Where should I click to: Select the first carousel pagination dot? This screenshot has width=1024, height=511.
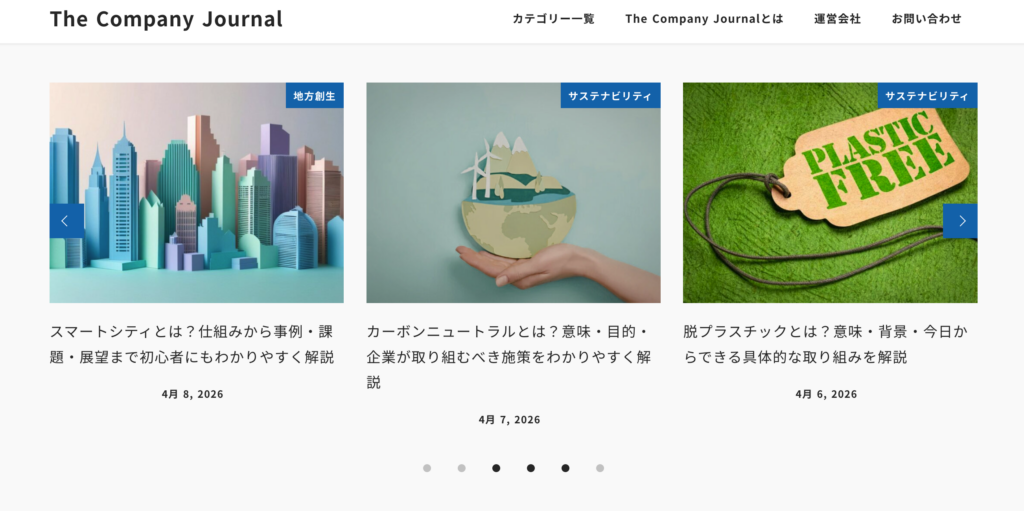point(427,468)
